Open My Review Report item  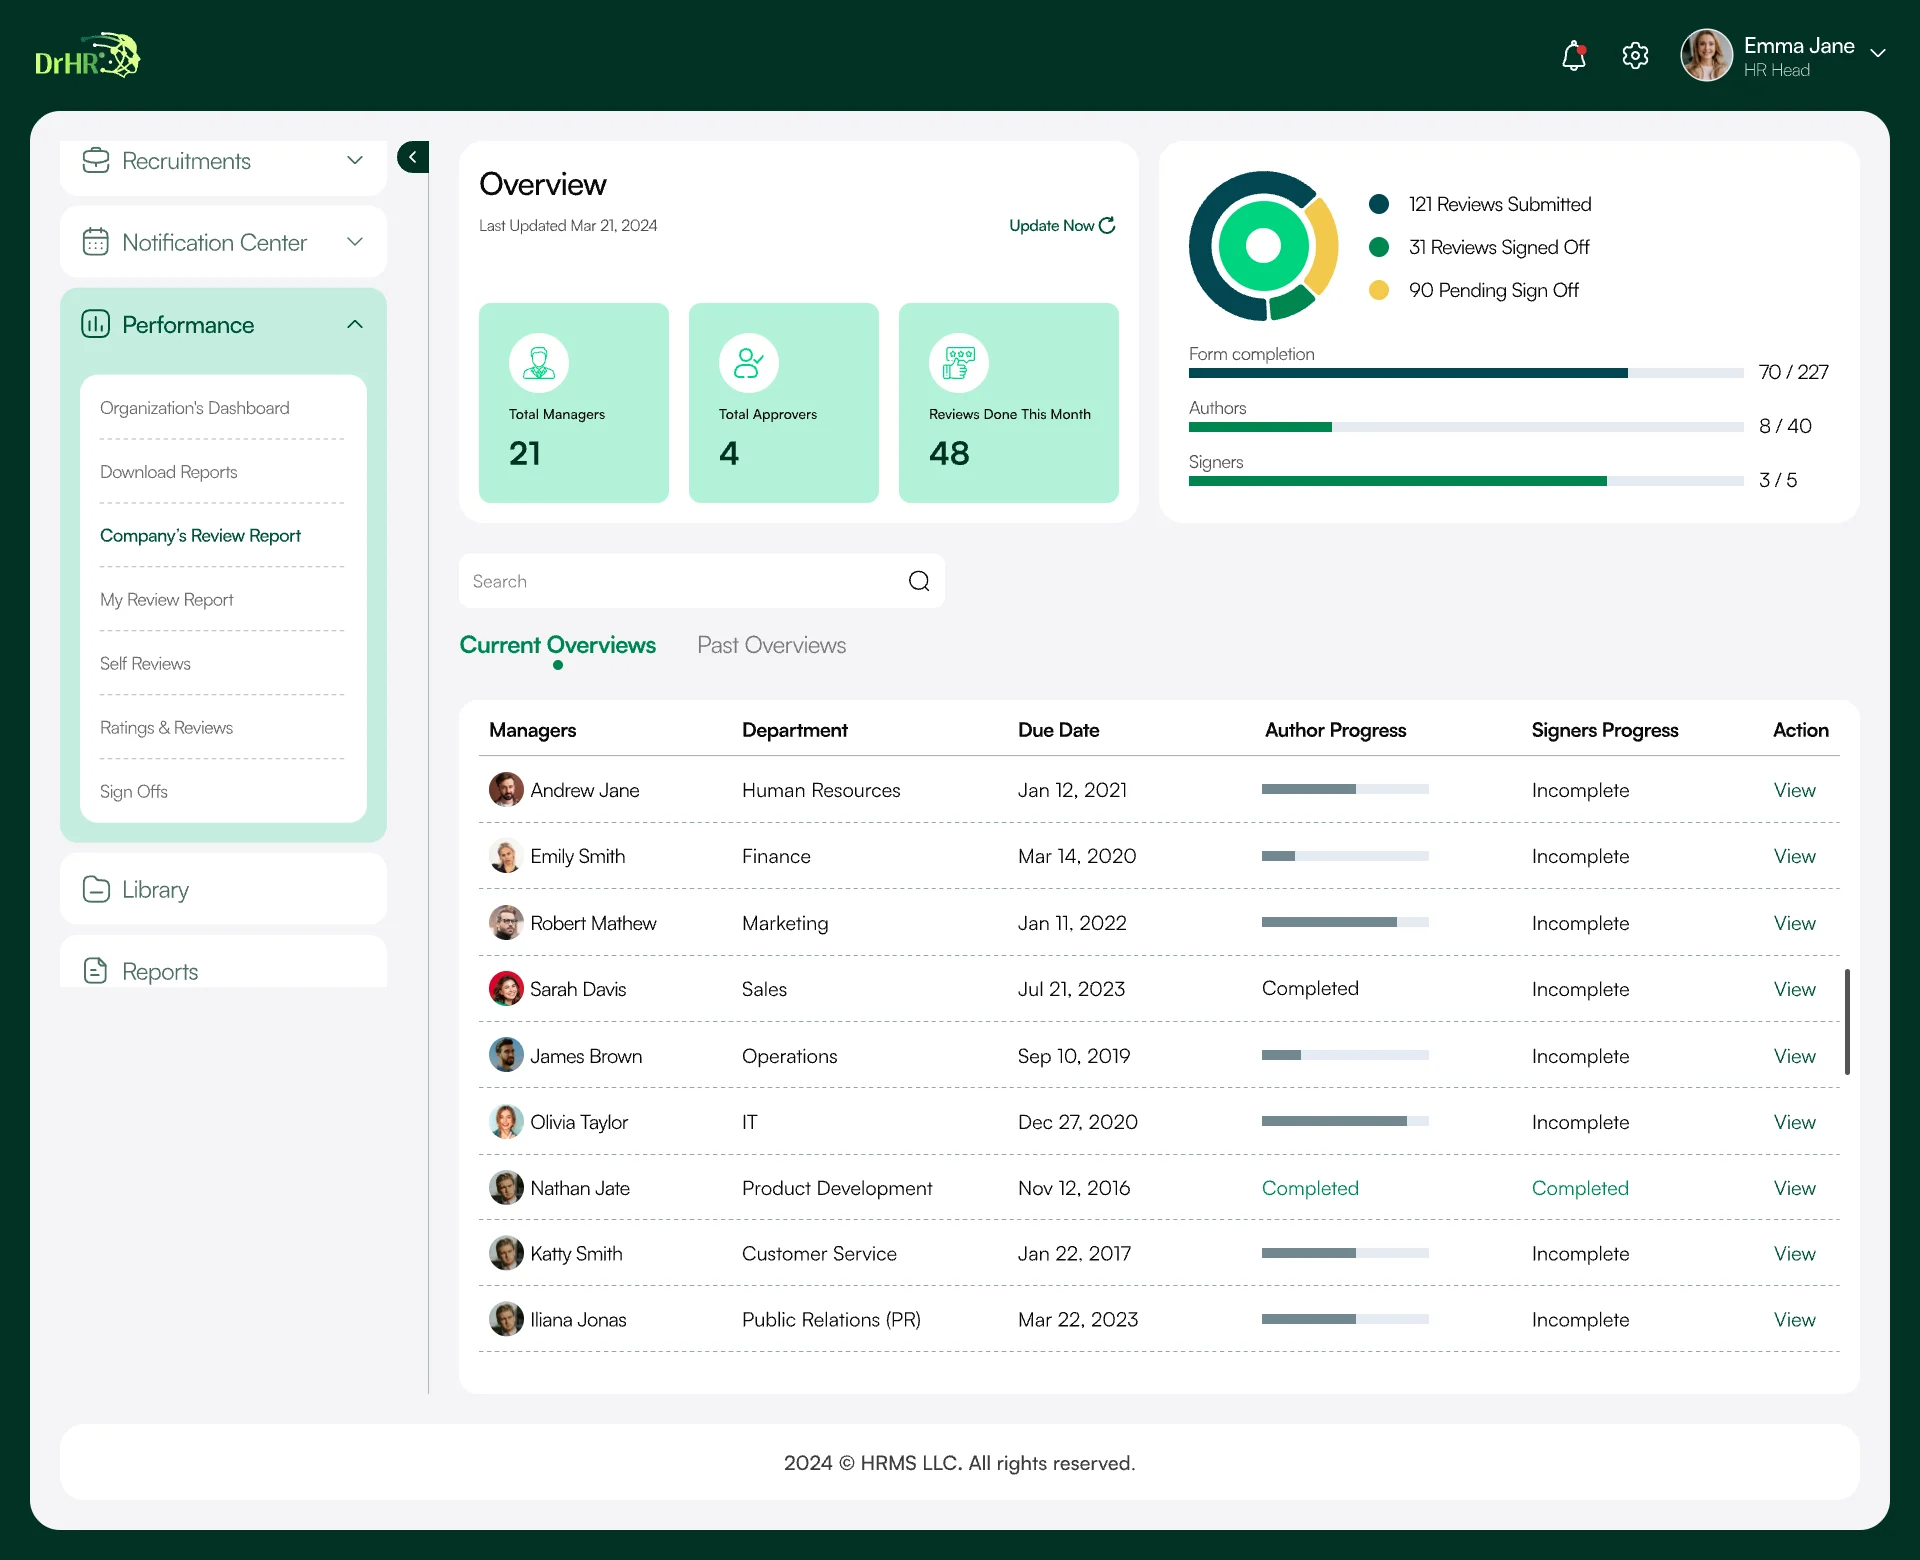pyautogui.click(x=166, y=600)
